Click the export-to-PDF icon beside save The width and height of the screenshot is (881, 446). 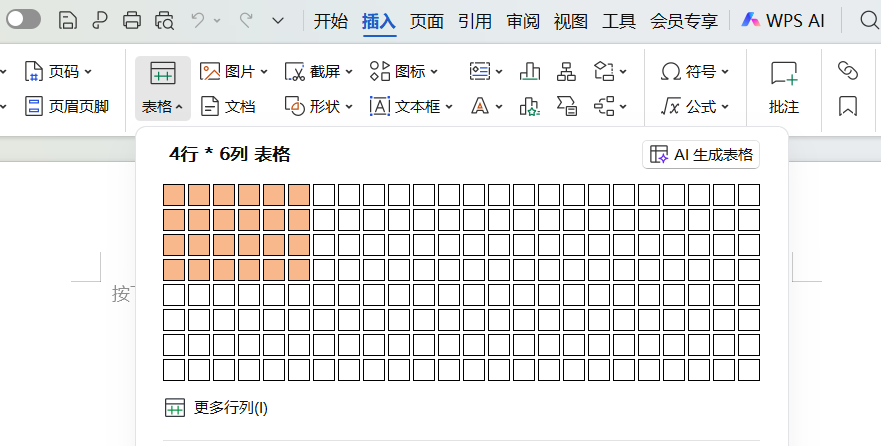(x=99, y=20)
